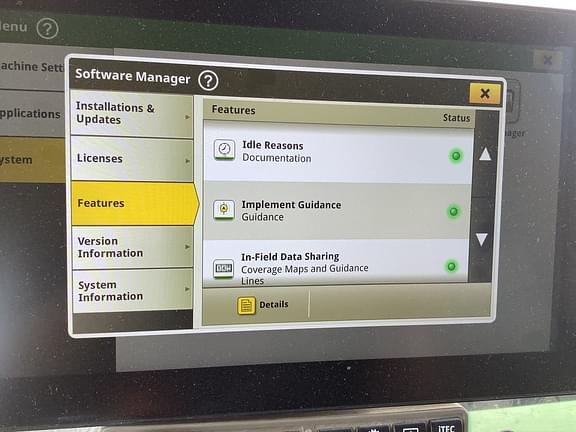
Task: Open Licenses tab
Action: (x=132, y=159)
